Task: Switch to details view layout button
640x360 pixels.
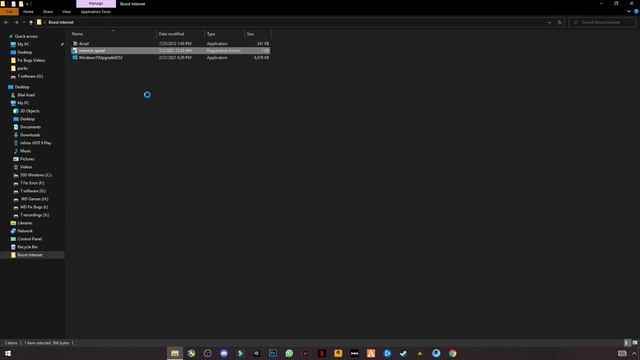Action: click(x=627, y=343)
